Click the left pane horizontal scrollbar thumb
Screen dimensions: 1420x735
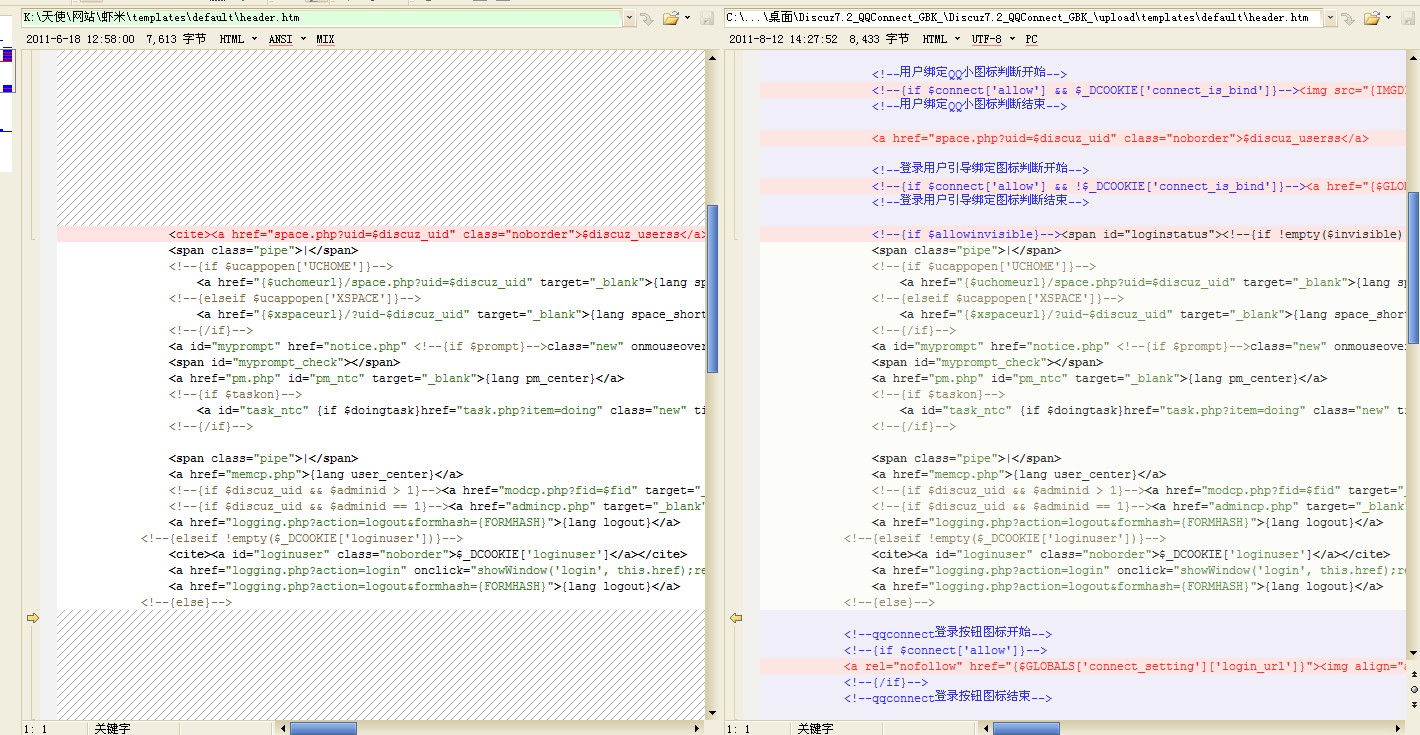(322, 728)
